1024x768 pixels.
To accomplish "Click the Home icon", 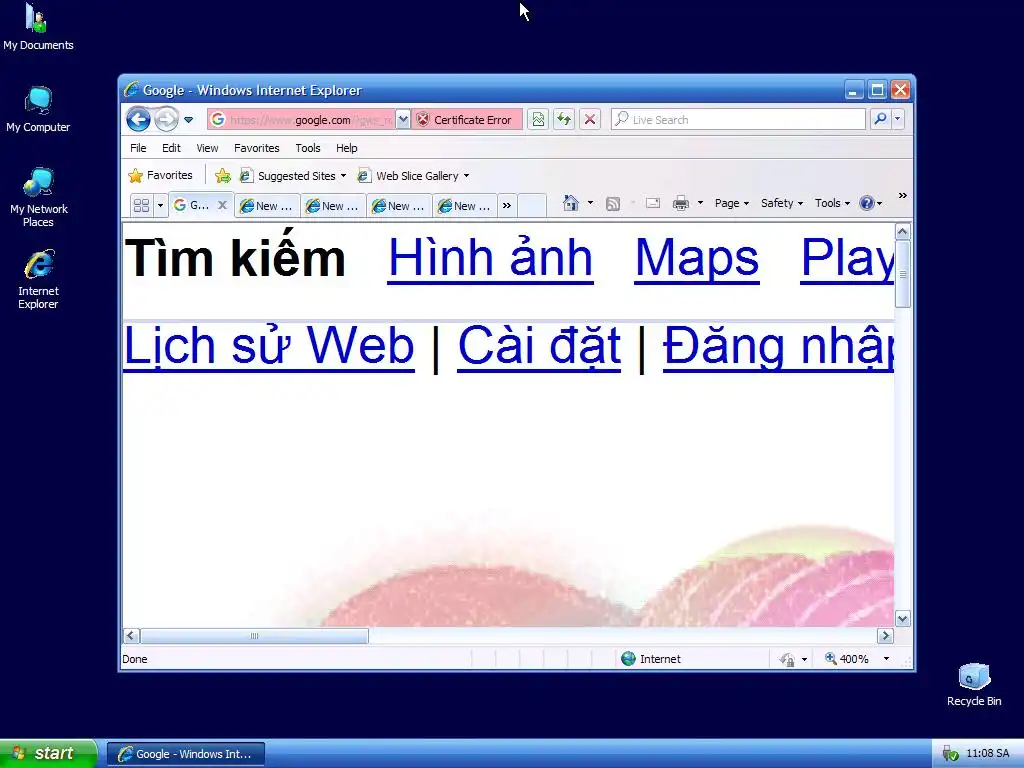I will [571, 203].
